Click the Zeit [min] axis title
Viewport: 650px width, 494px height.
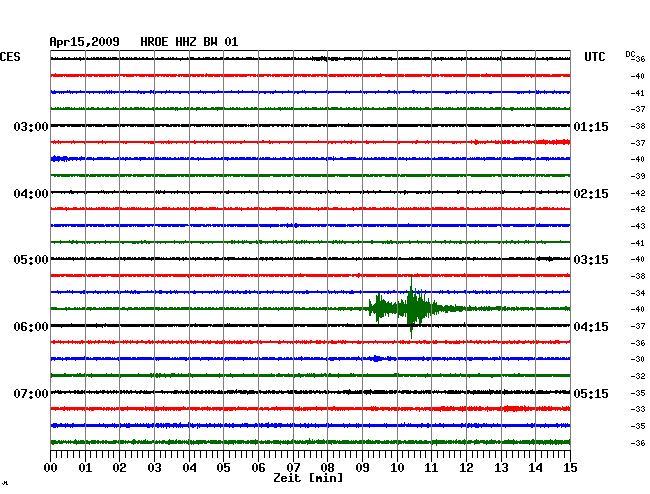[x=308, y=478]
